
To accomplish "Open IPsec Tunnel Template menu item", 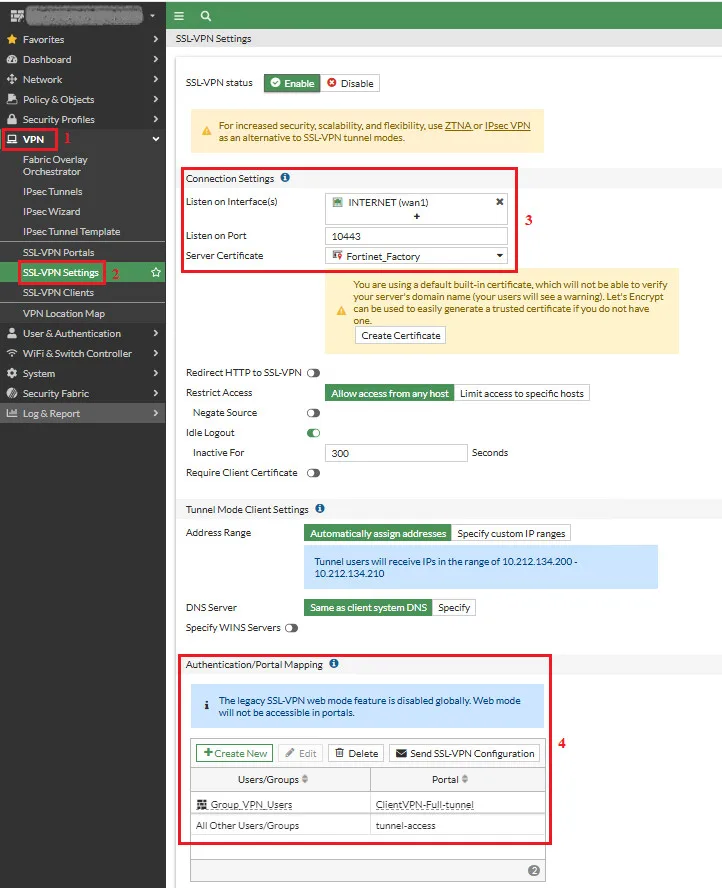I will point(71,232).
